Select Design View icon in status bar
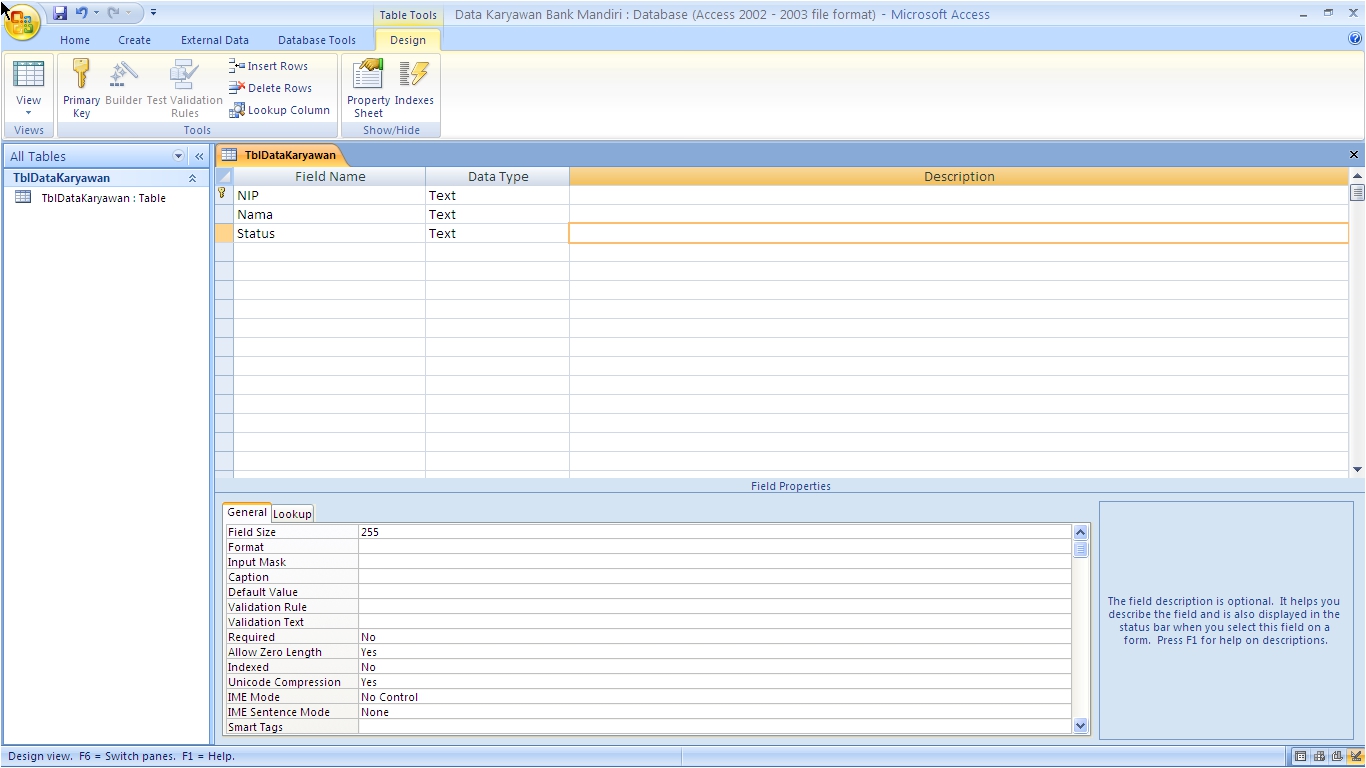The height and width of the screenshot is (768, 1366). pyautogui.click(x=1354, y=756)
